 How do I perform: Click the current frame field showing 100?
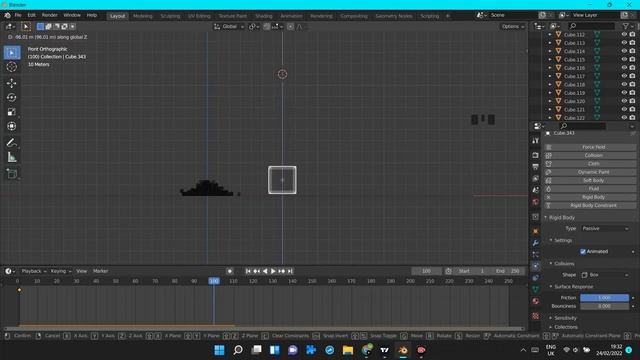coord(426,271)
